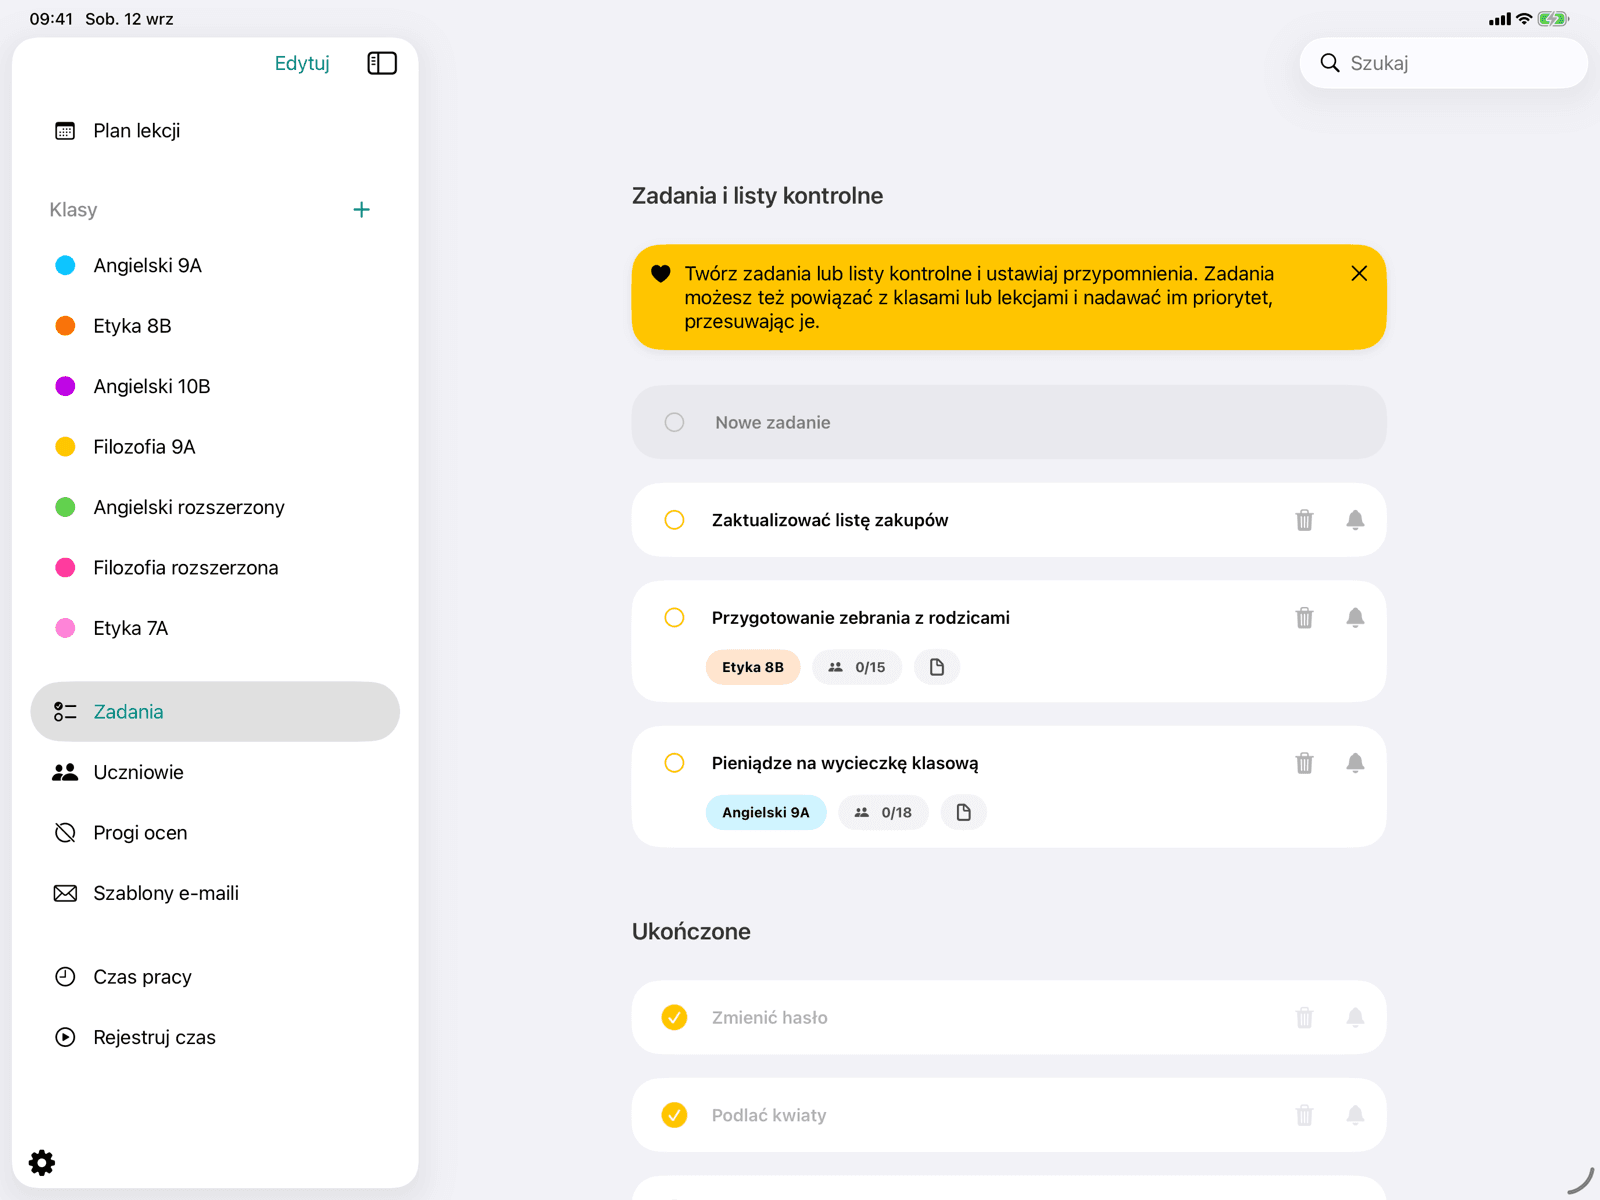The height and width of the screenshot is (1200, 1600).
Task: Select the Zadania sidebar item
Action: [215, 712]
